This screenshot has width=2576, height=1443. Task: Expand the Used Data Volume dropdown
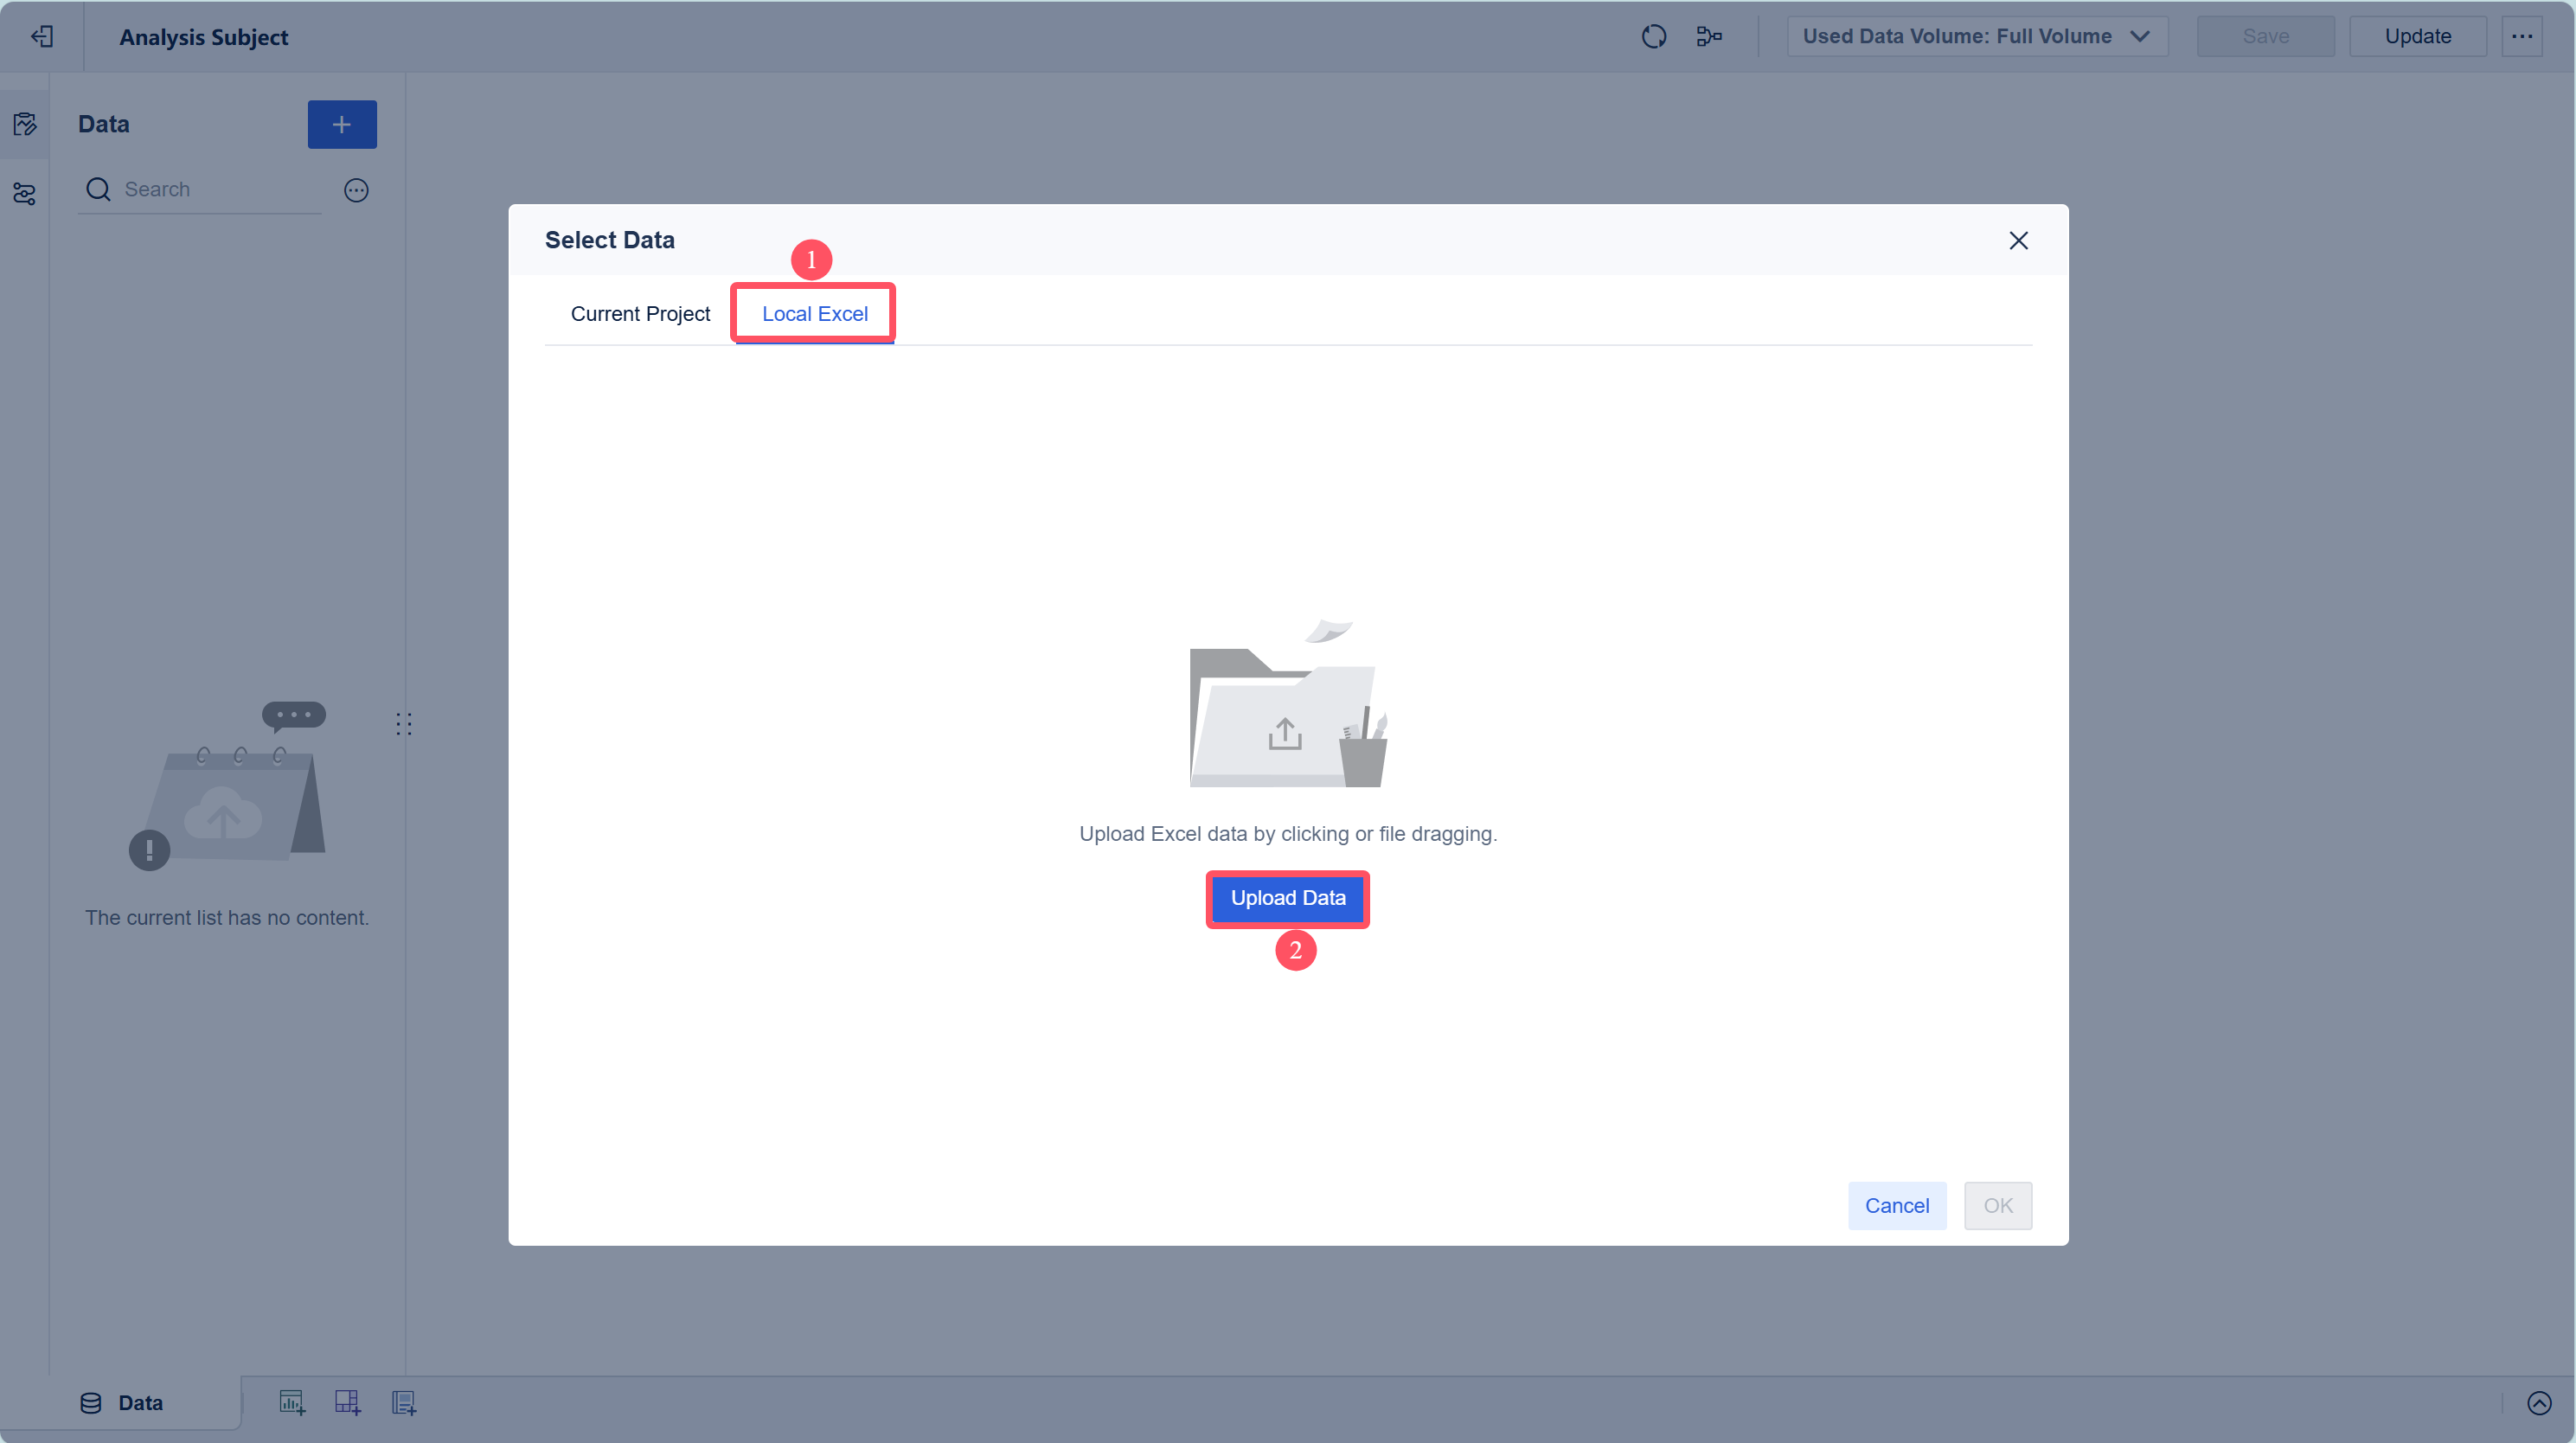click(1977, 37)
